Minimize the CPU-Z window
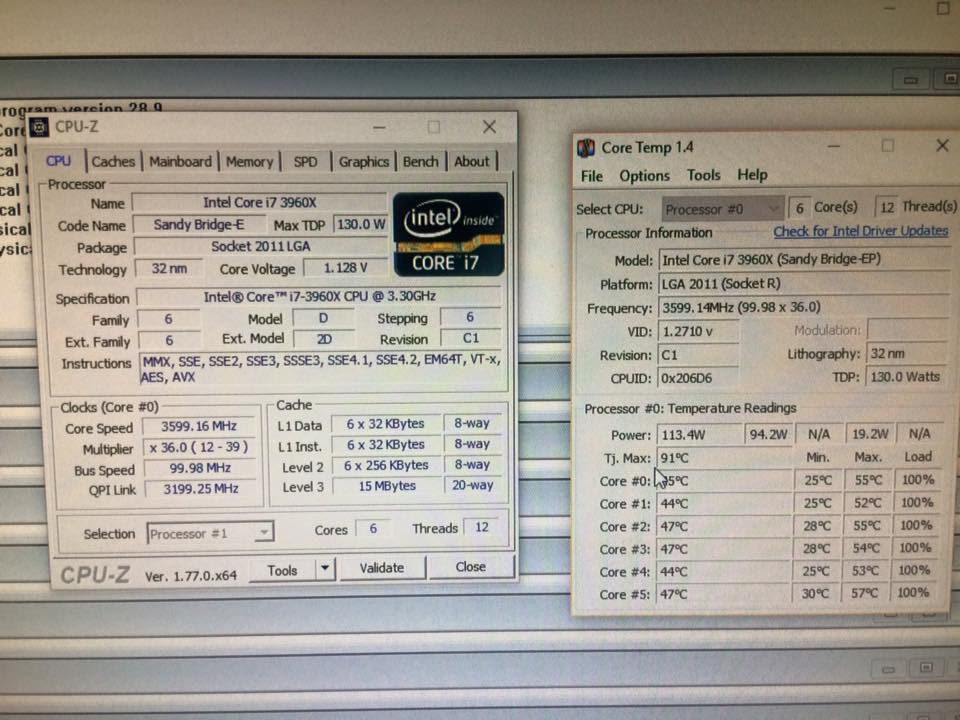Screen dimensions: 960x720 (379, 127)
